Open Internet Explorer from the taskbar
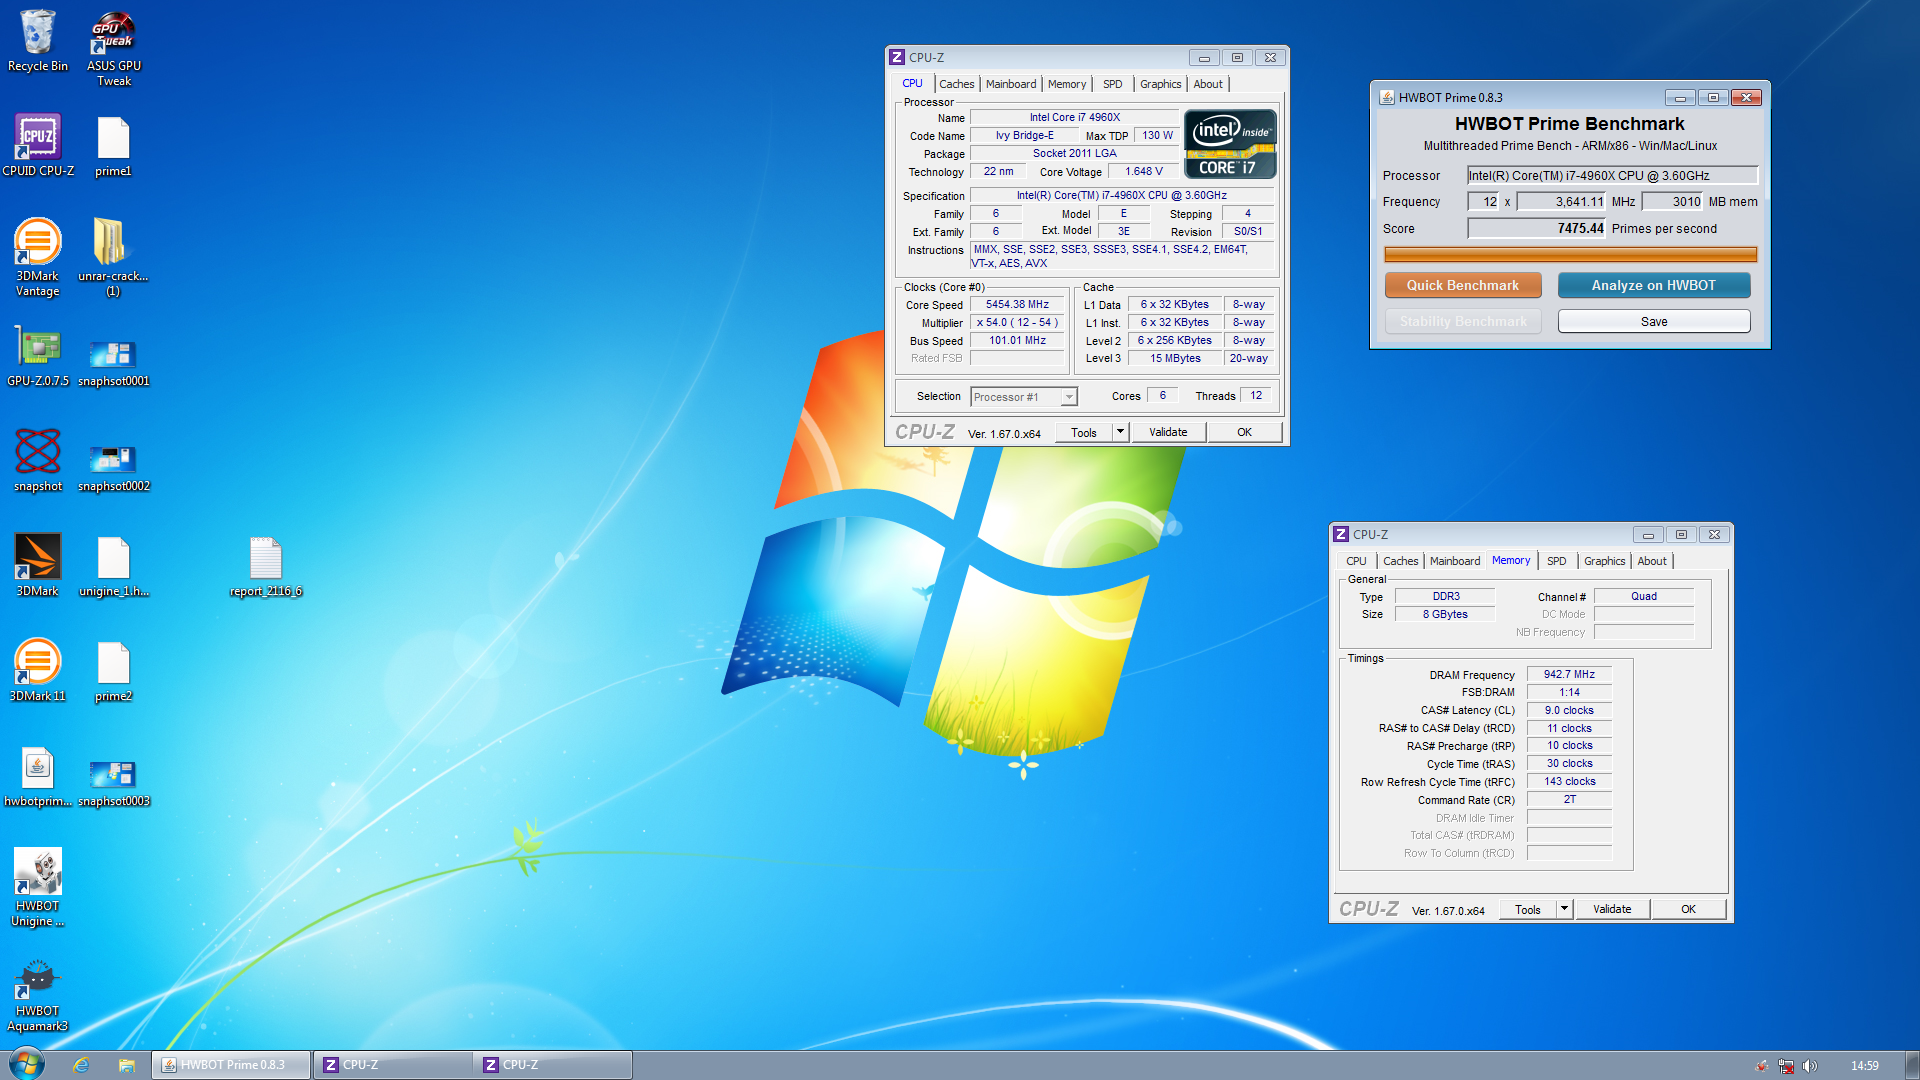The height and width of the screenshot is (1080, 1920). tap(81, 1065)
